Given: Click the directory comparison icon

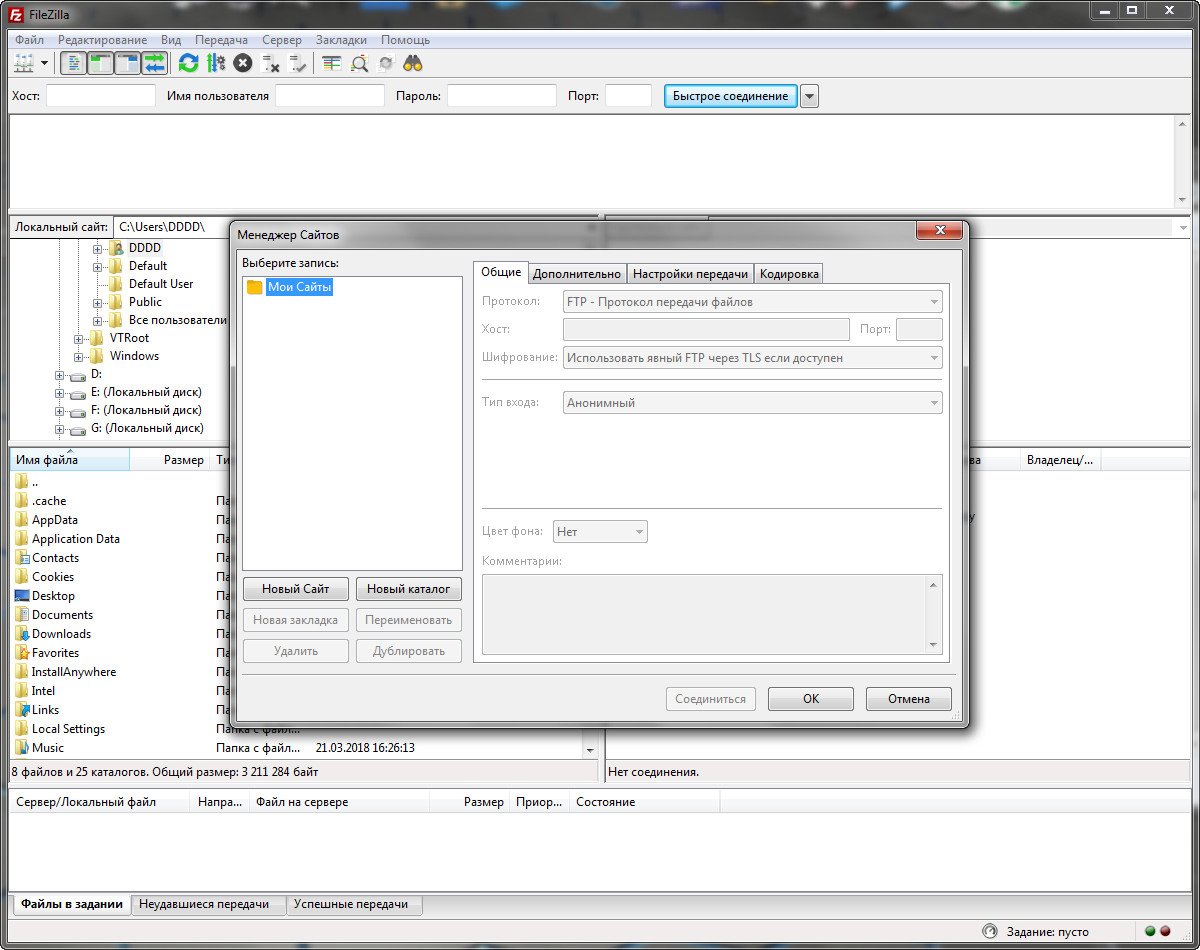Looking at the screenshot, I should 359,63.
